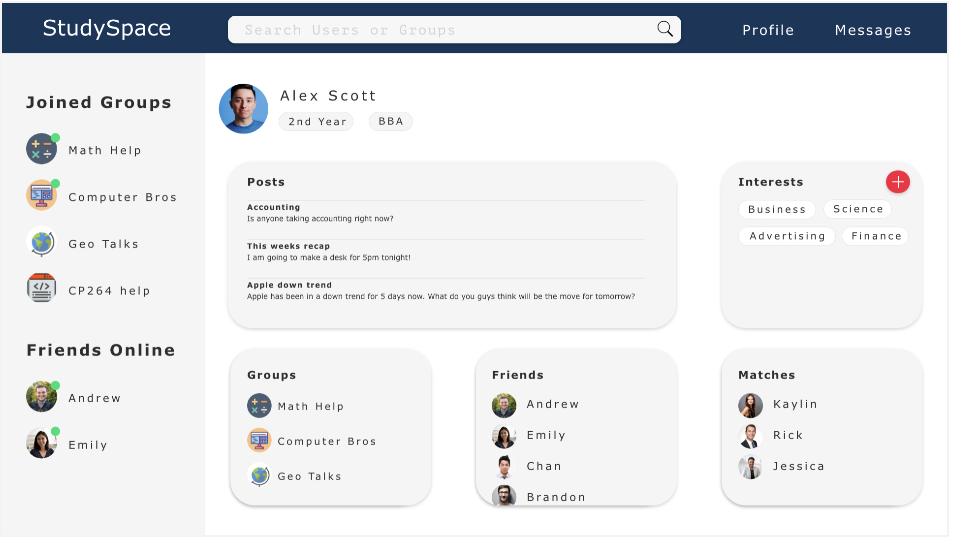Click the search magnifying glass icon
The height and width of the screenshot is (545, 966).
[x=665, y=29]
